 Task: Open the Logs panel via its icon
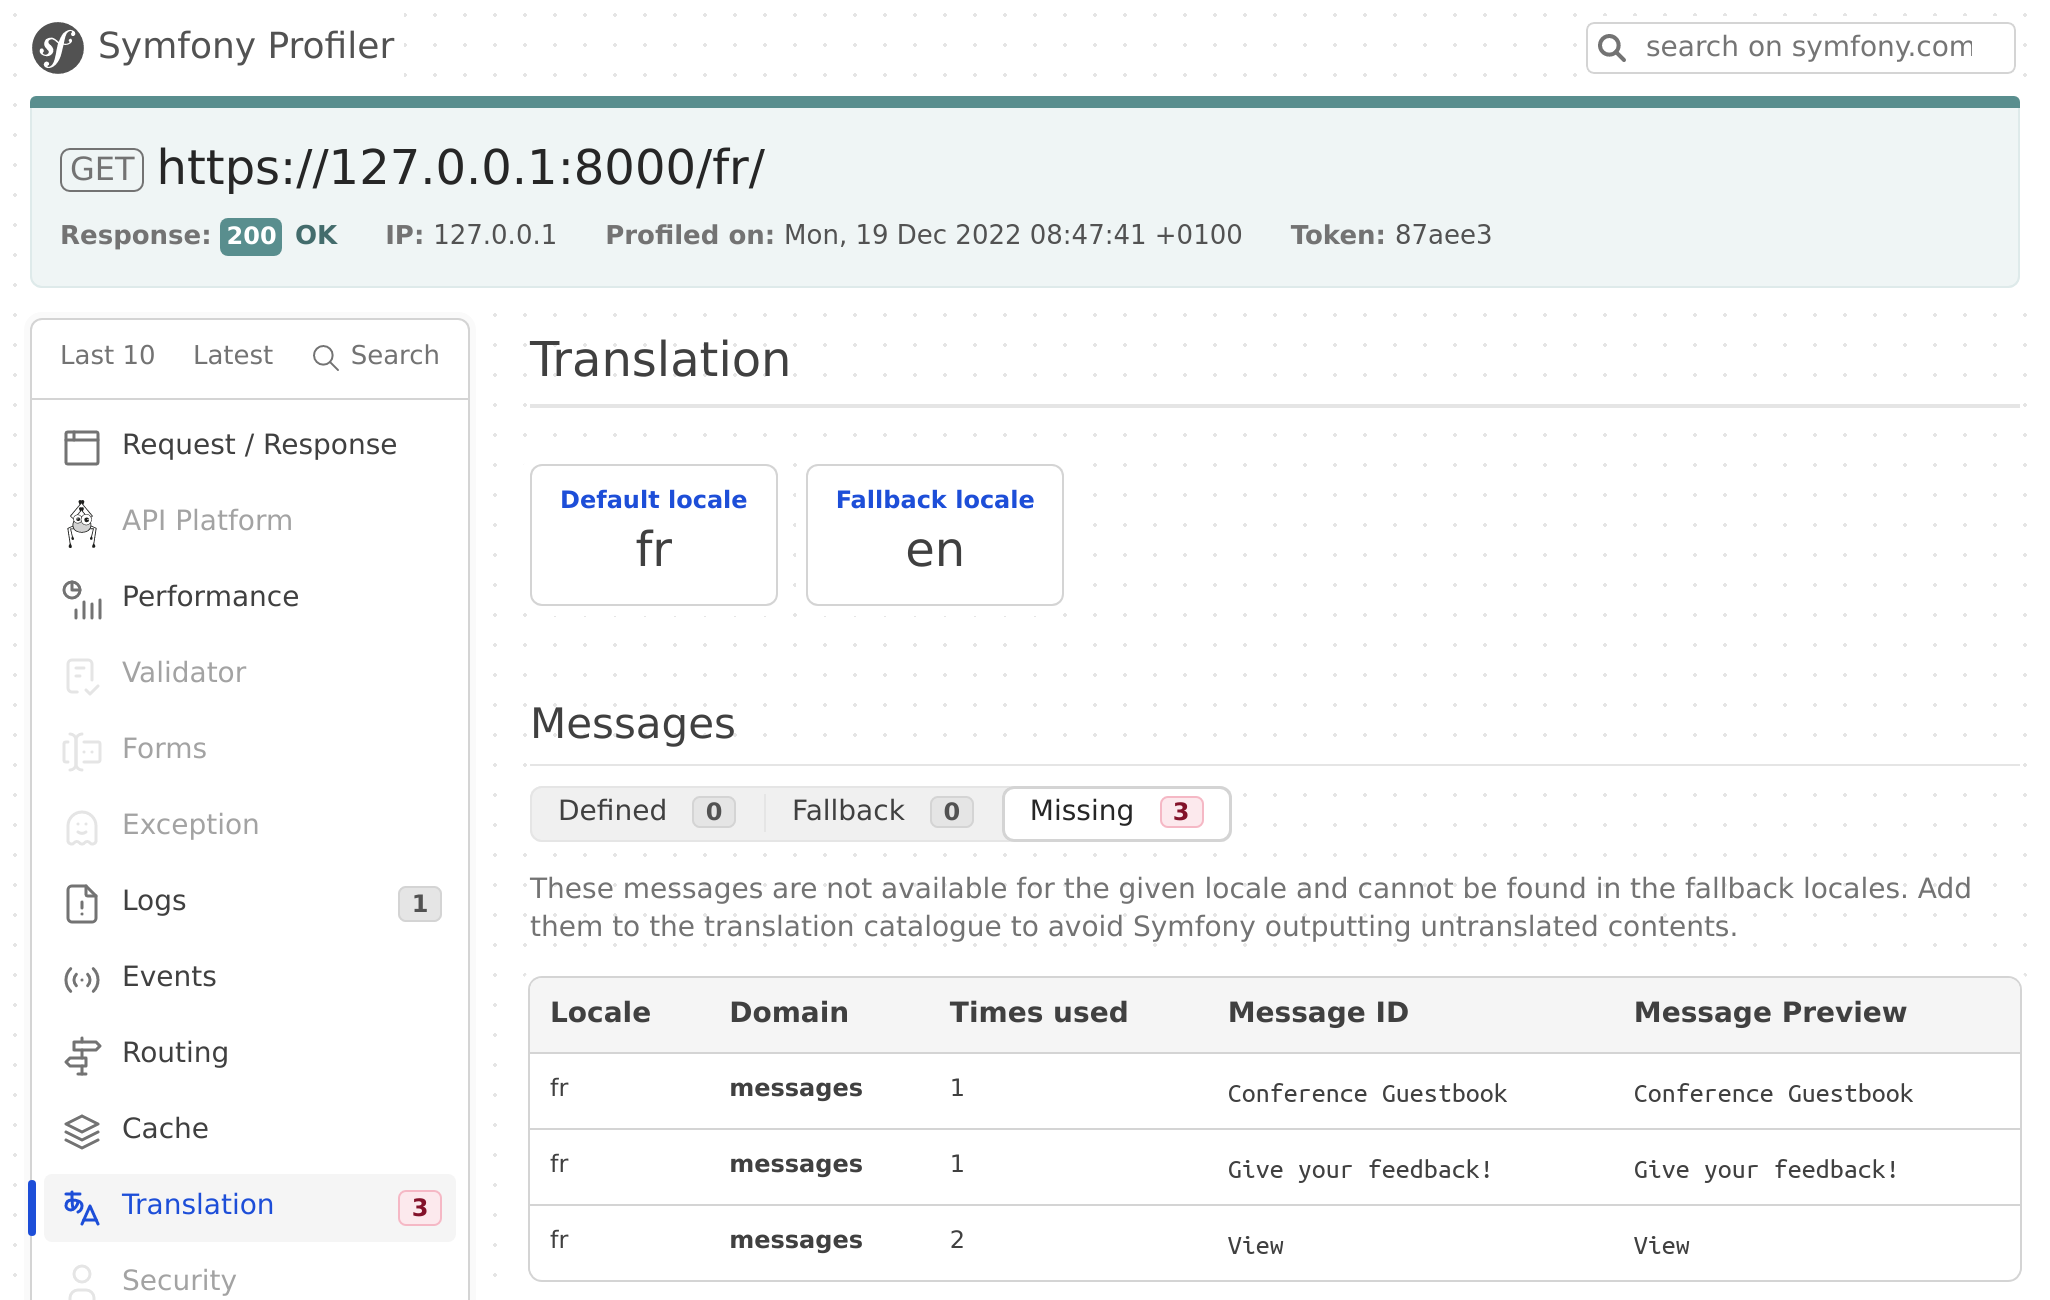[82, 903]
